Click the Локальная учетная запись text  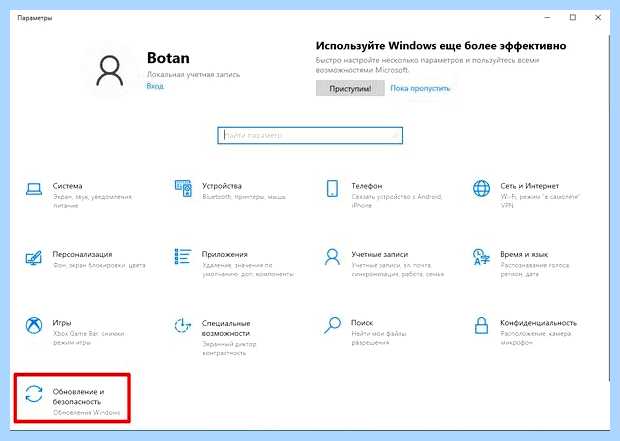click(193, 74)
